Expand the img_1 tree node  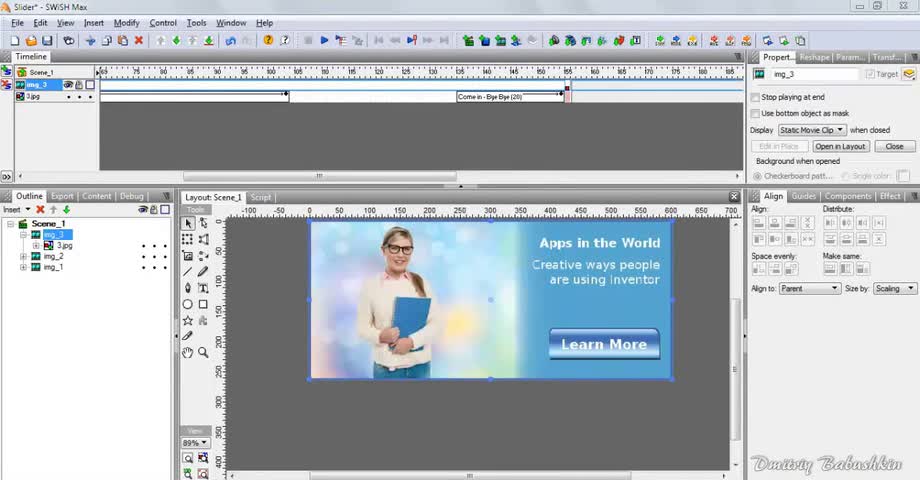click(x=23, y=267)
